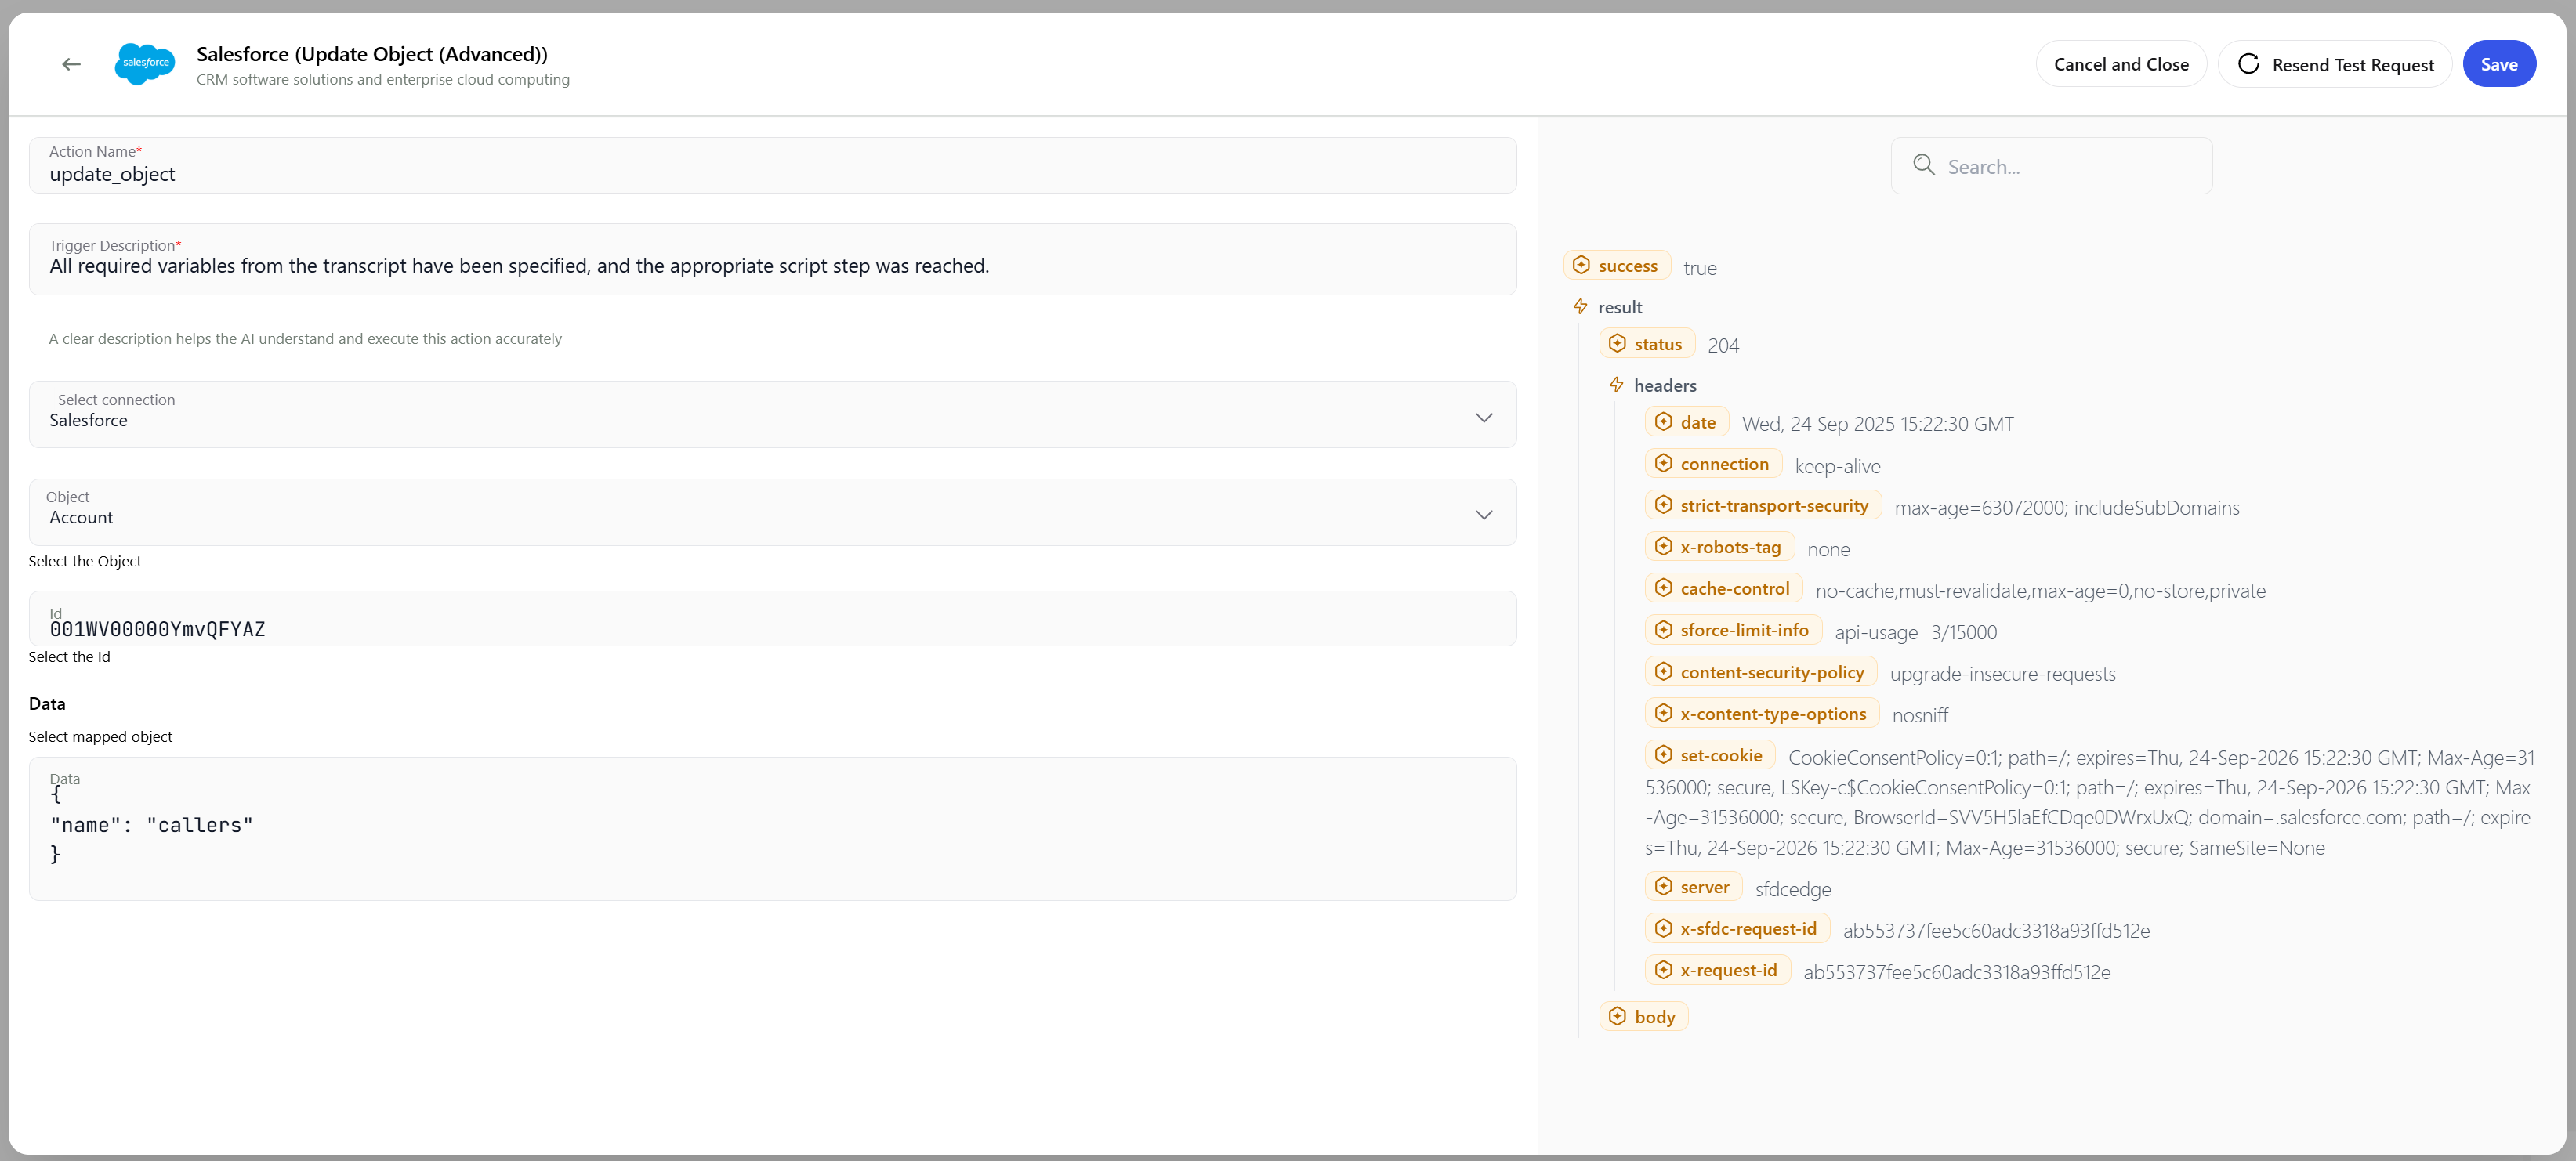Screen dimensions: 2576x1161
Task: Click the hexagon icon on sforce-limit-info
Action: tap(1663, 629)
